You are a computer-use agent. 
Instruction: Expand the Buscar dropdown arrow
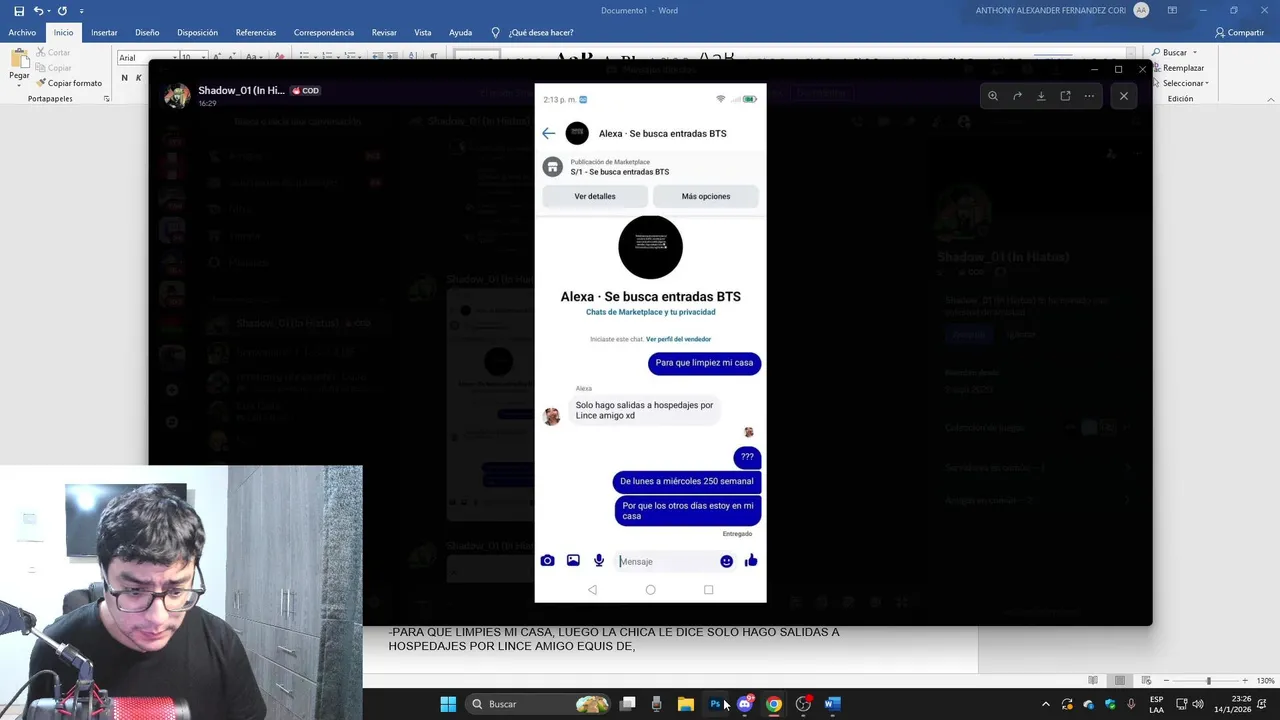1194,52
